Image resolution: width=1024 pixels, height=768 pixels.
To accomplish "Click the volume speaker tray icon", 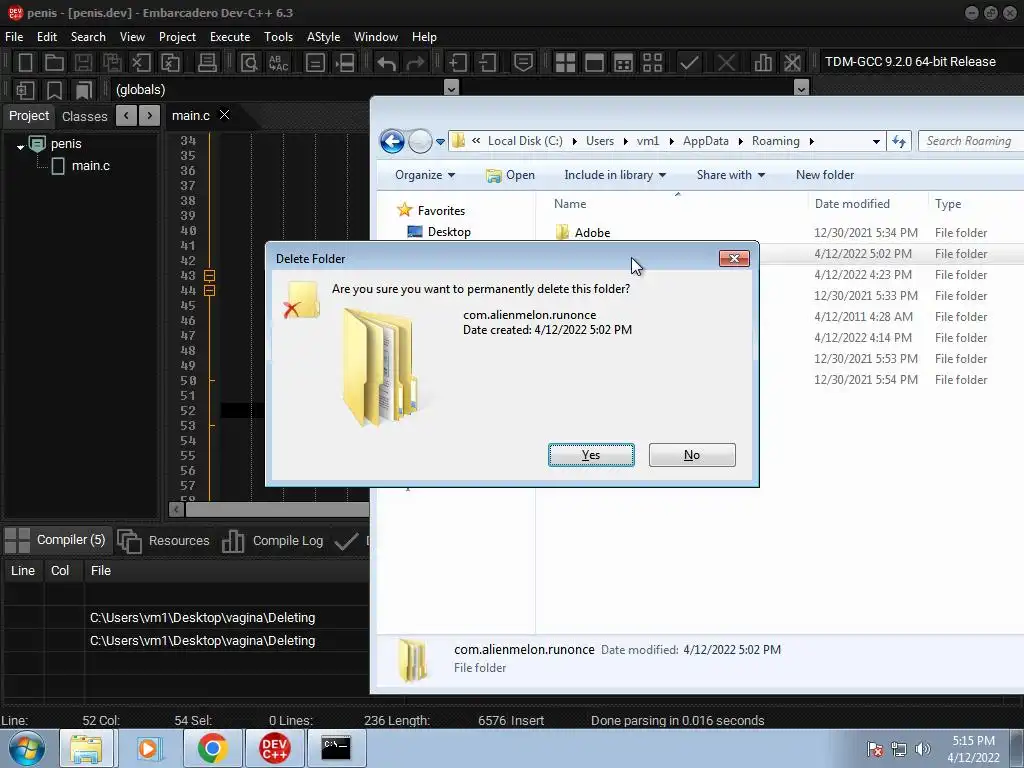I will click(923, 749).
